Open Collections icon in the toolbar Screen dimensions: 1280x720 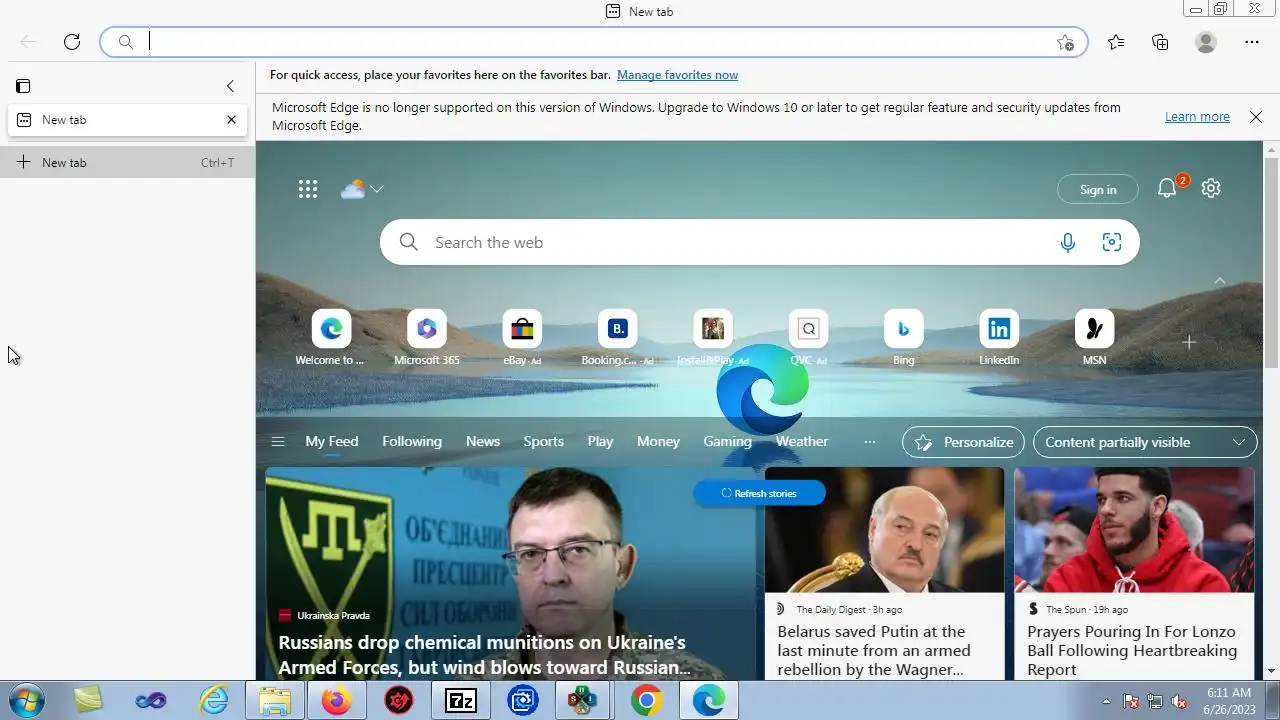1160,42
